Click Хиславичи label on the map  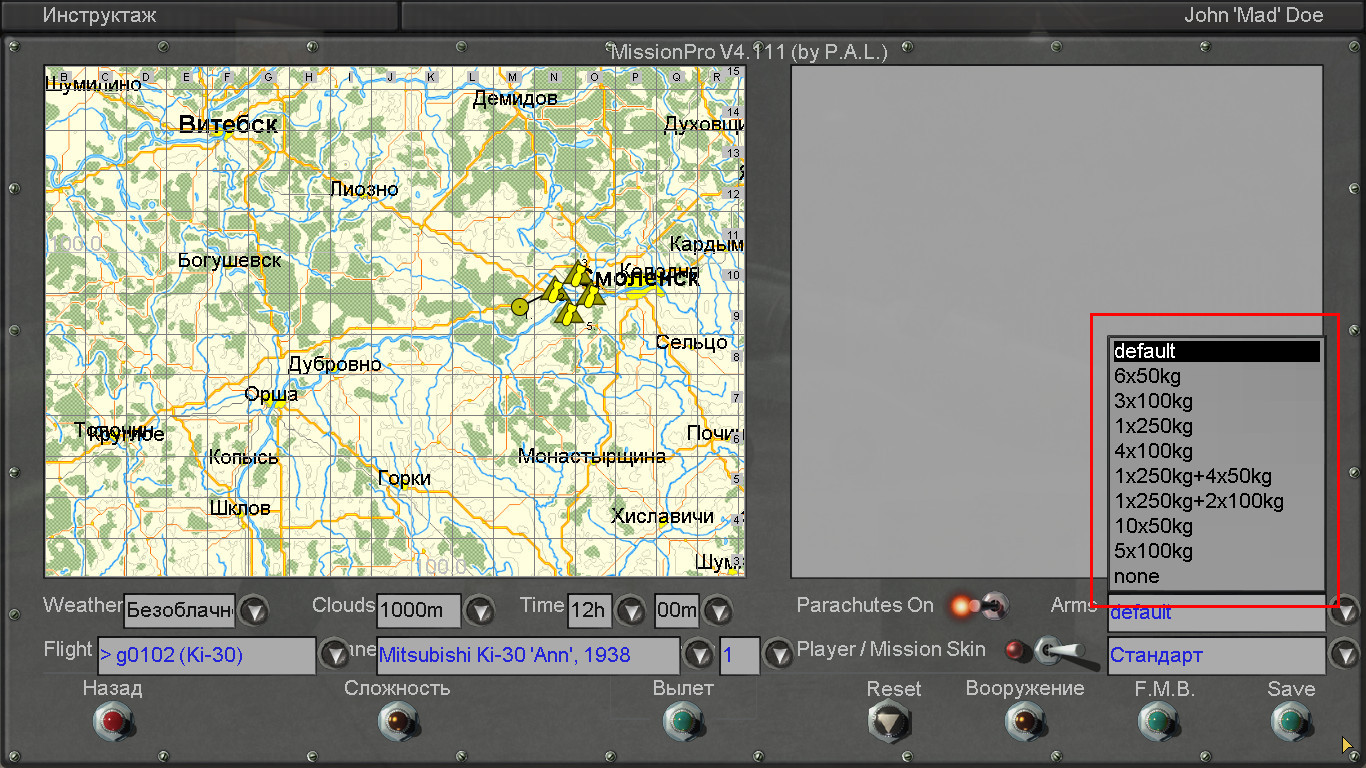coord(663,516)
